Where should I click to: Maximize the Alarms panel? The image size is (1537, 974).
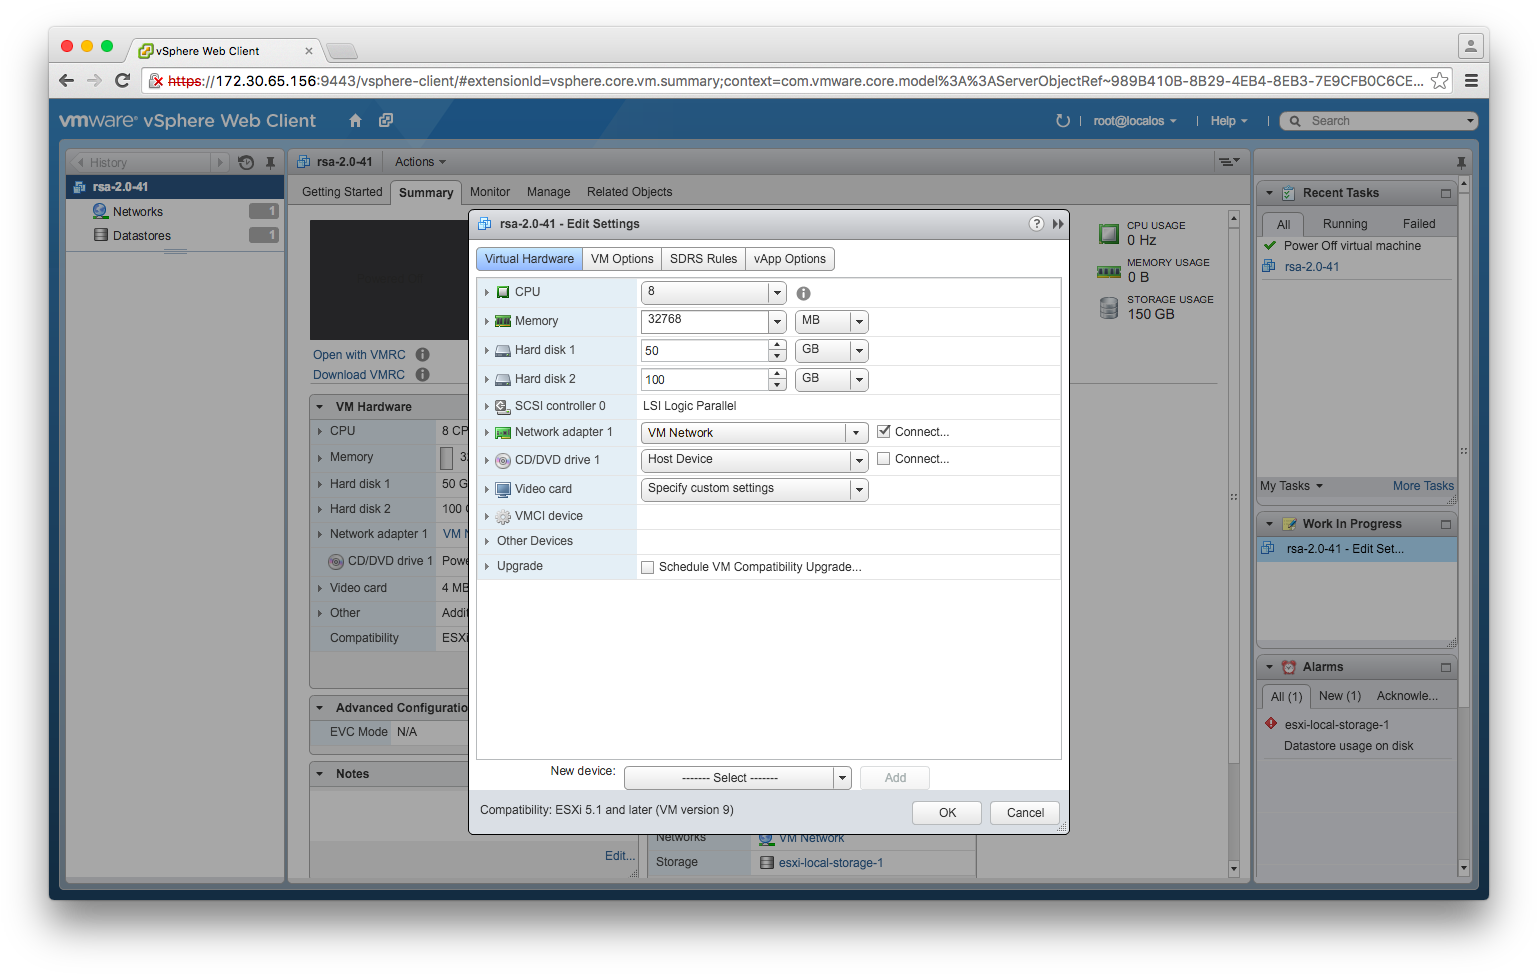tap(1445, 667)
